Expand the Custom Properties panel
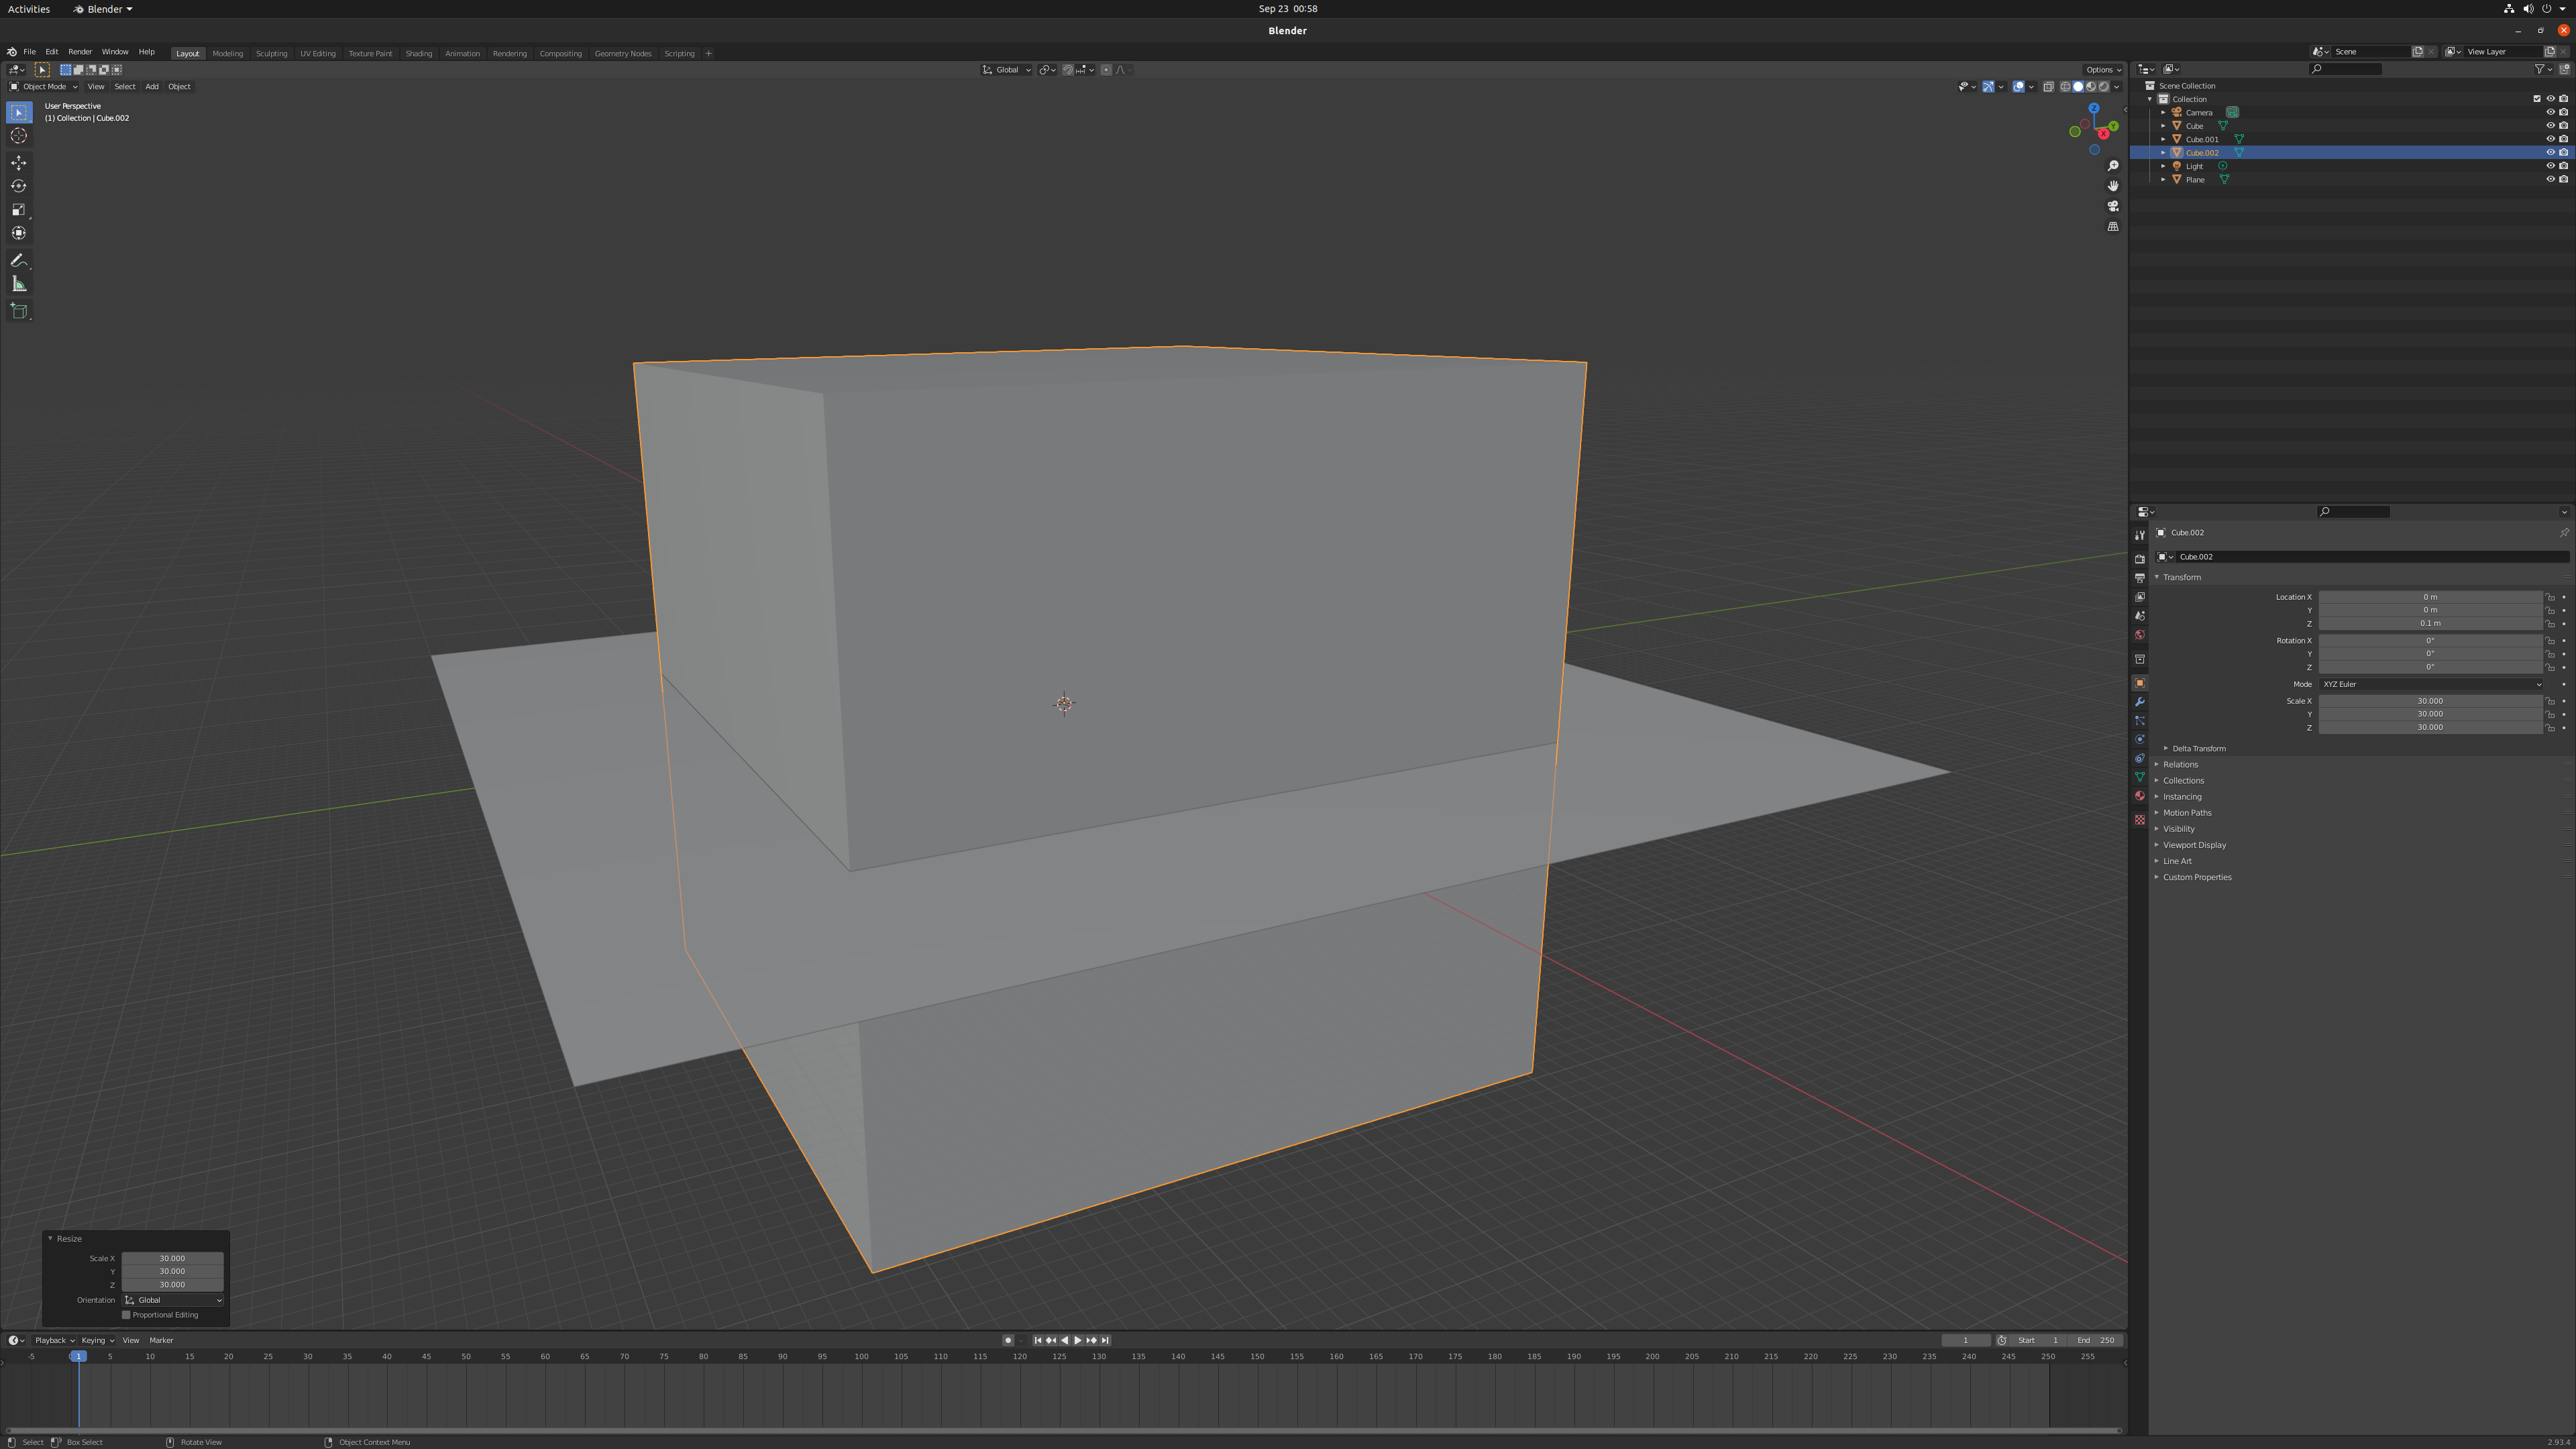 2197,877
